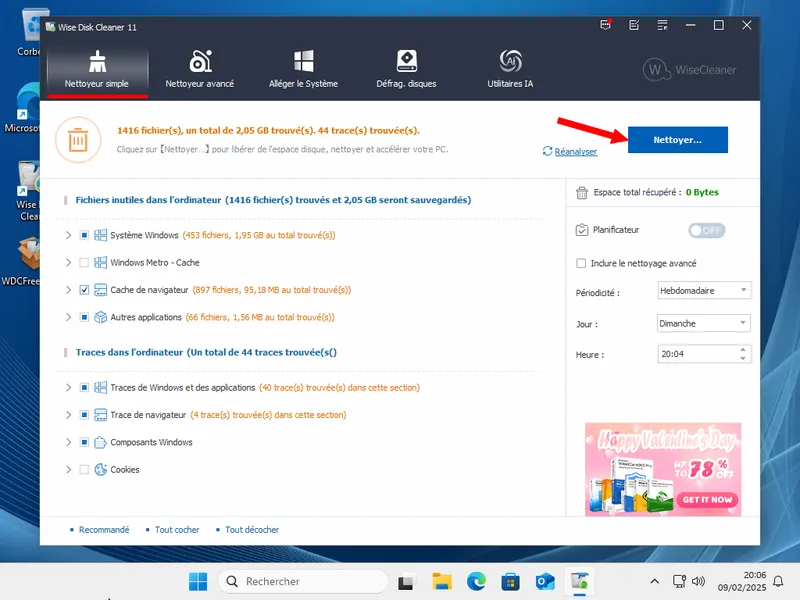Increase the Heure value with up arrow
Viewport: 800px width, 600px height.
click(743, 349)
